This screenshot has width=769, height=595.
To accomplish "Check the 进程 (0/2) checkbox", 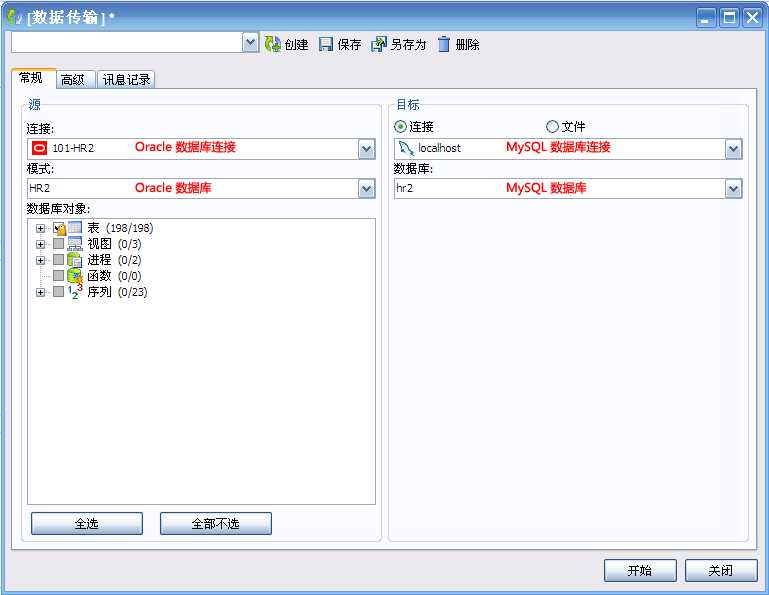I will pos(58,259).
